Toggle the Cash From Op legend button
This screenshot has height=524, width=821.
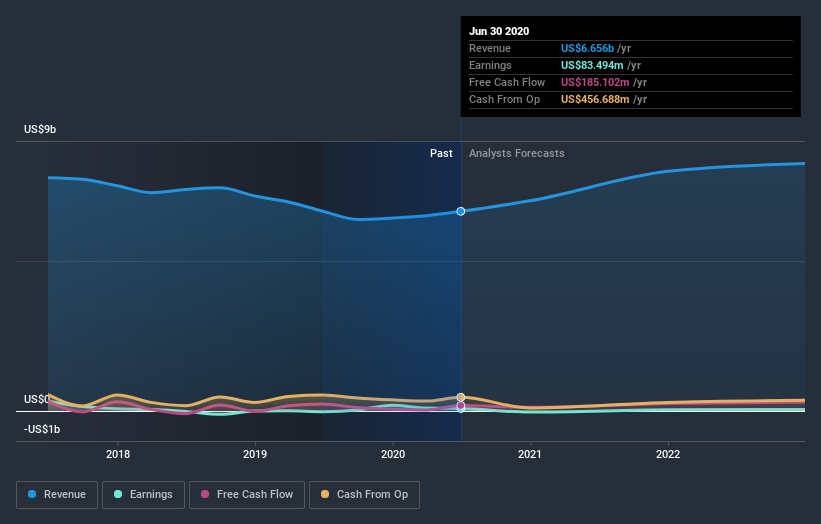(364, 495)
